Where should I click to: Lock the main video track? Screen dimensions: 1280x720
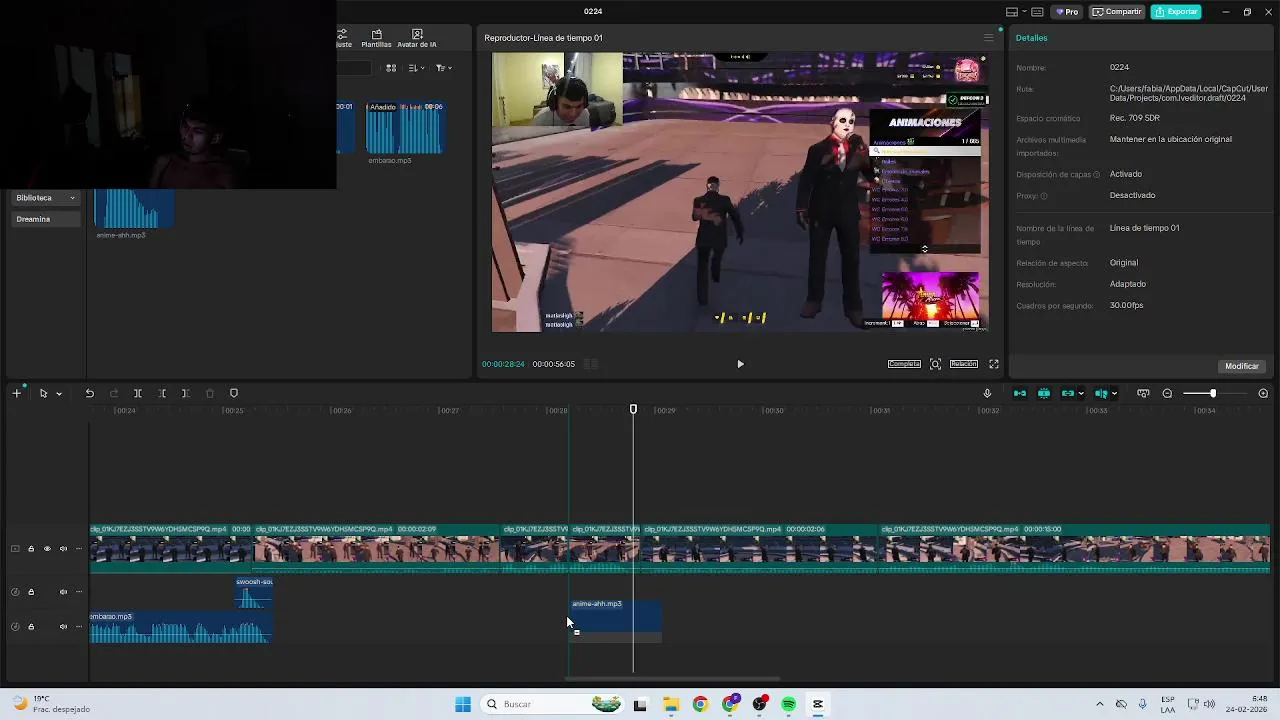click(x=31, y=549)
